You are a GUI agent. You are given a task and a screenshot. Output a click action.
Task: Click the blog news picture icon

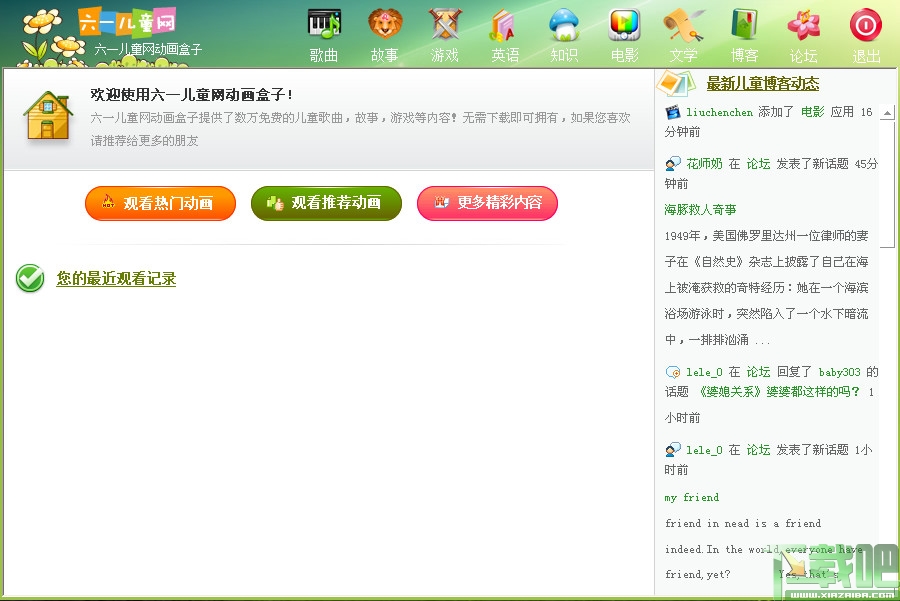click(676, 83)
